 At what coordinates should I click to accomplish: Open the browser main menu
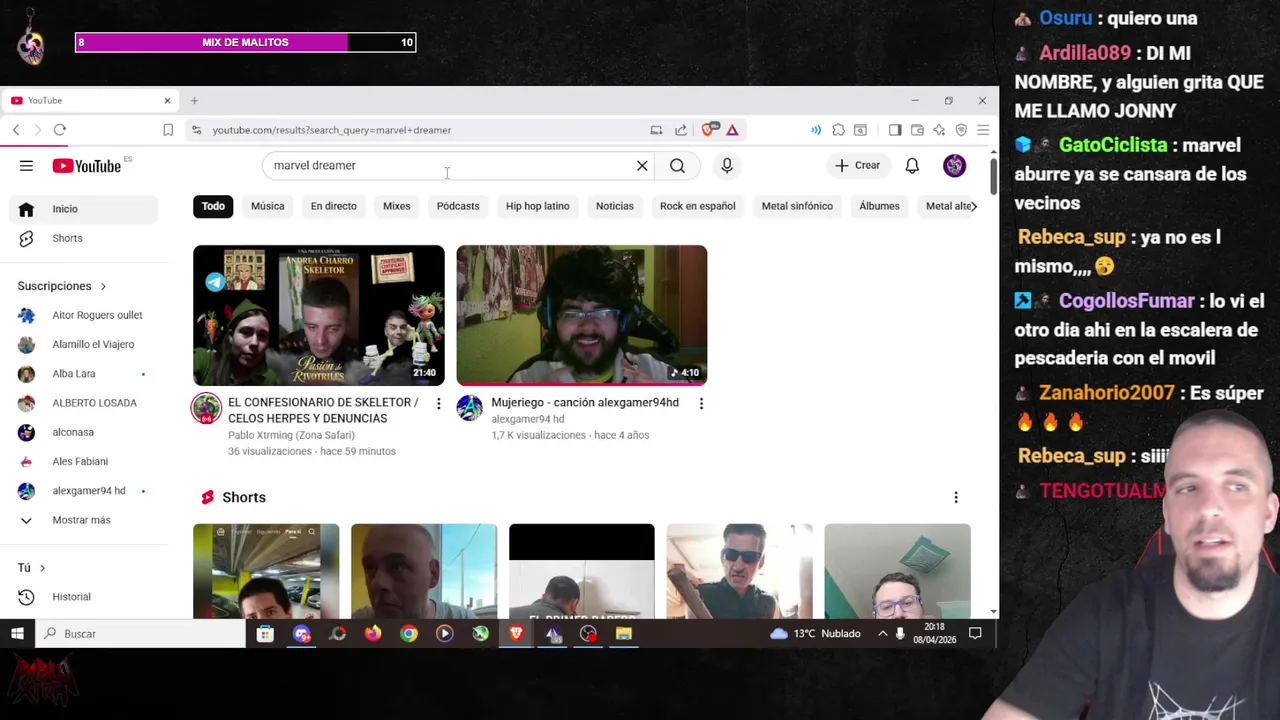(x=983, y=130)
